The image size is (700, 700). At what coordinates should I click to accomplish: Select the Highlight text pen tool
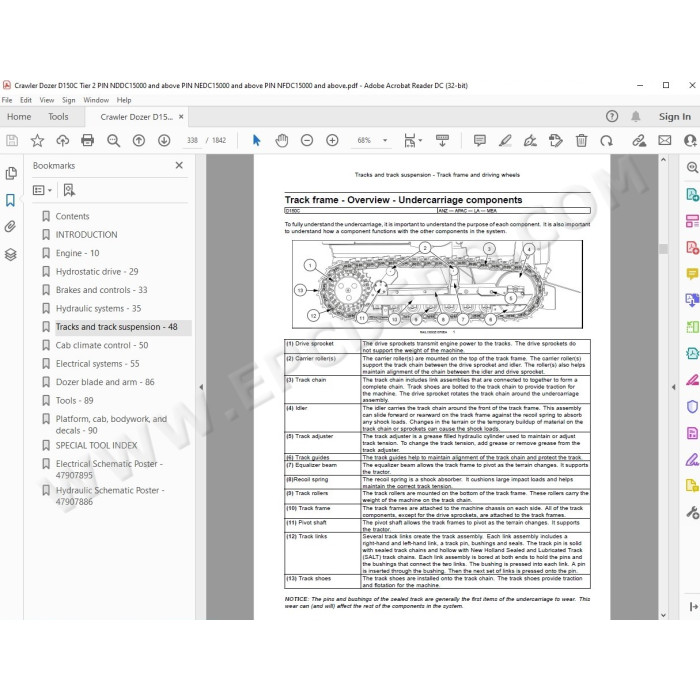click(505, 141)
